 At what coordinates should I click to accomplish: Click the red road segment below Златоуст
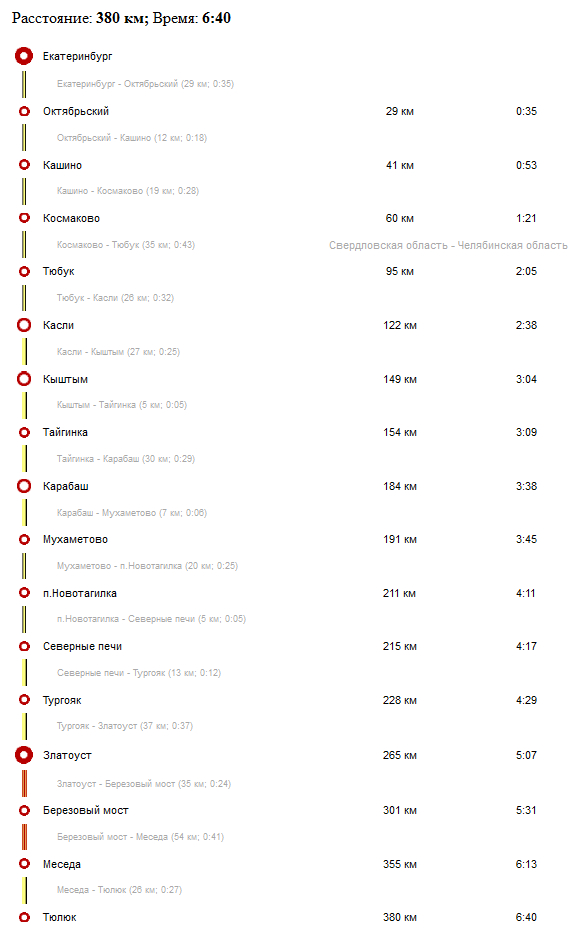(24, 783)
